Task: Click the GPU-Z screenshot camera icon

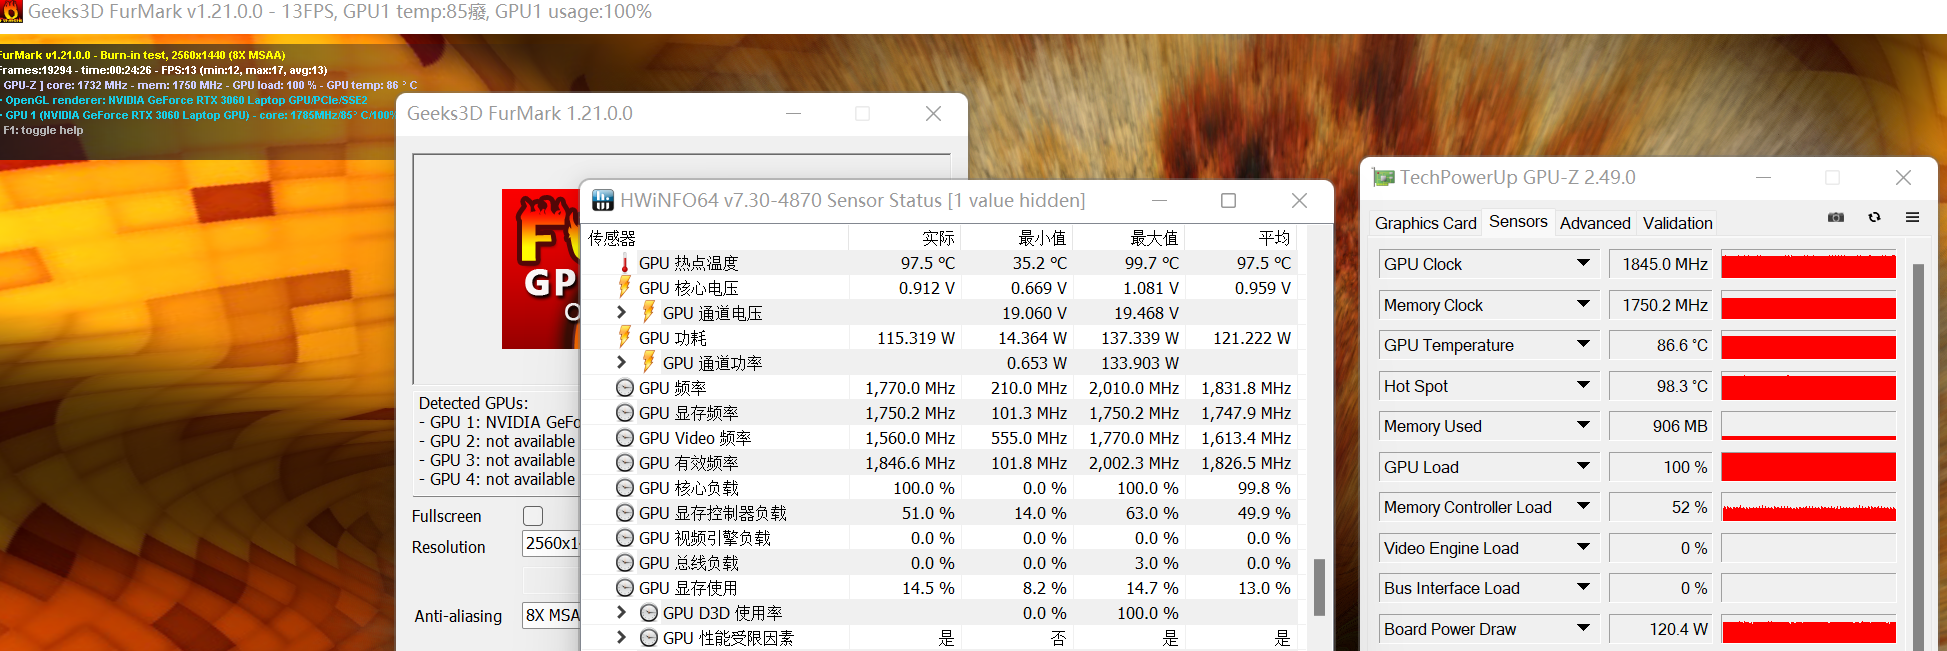Action: [1836, 217]
